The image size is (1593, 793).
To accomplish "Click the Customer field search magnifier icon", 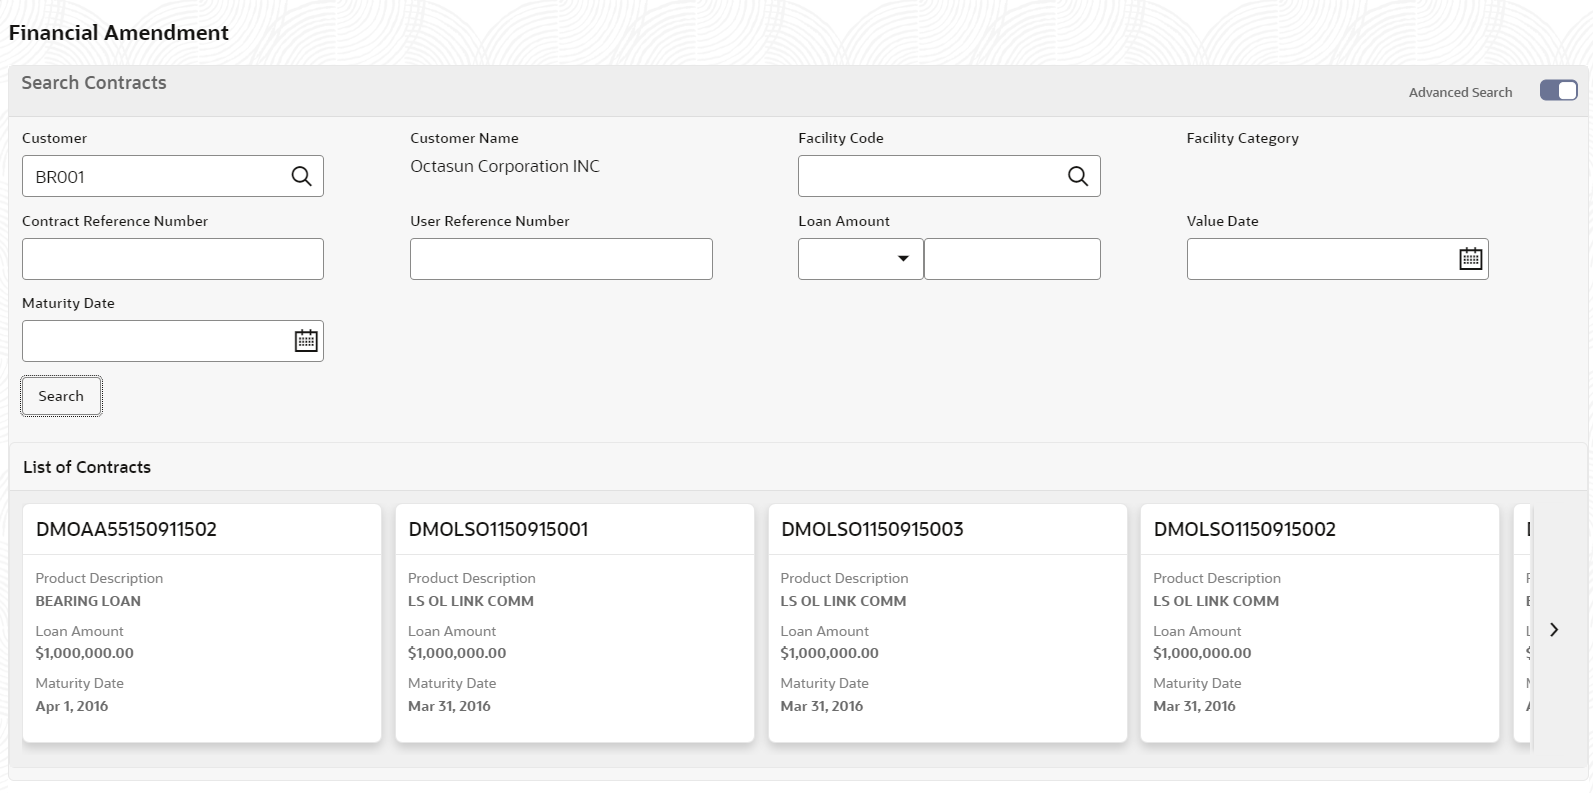I will coord(301,177).
